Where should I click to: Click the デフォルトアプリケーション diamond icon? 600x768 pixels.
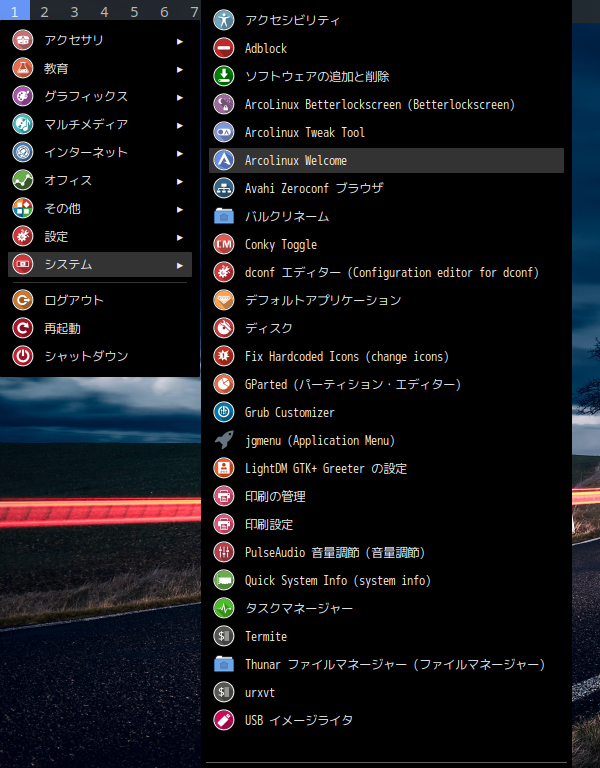tap(224, 300)
